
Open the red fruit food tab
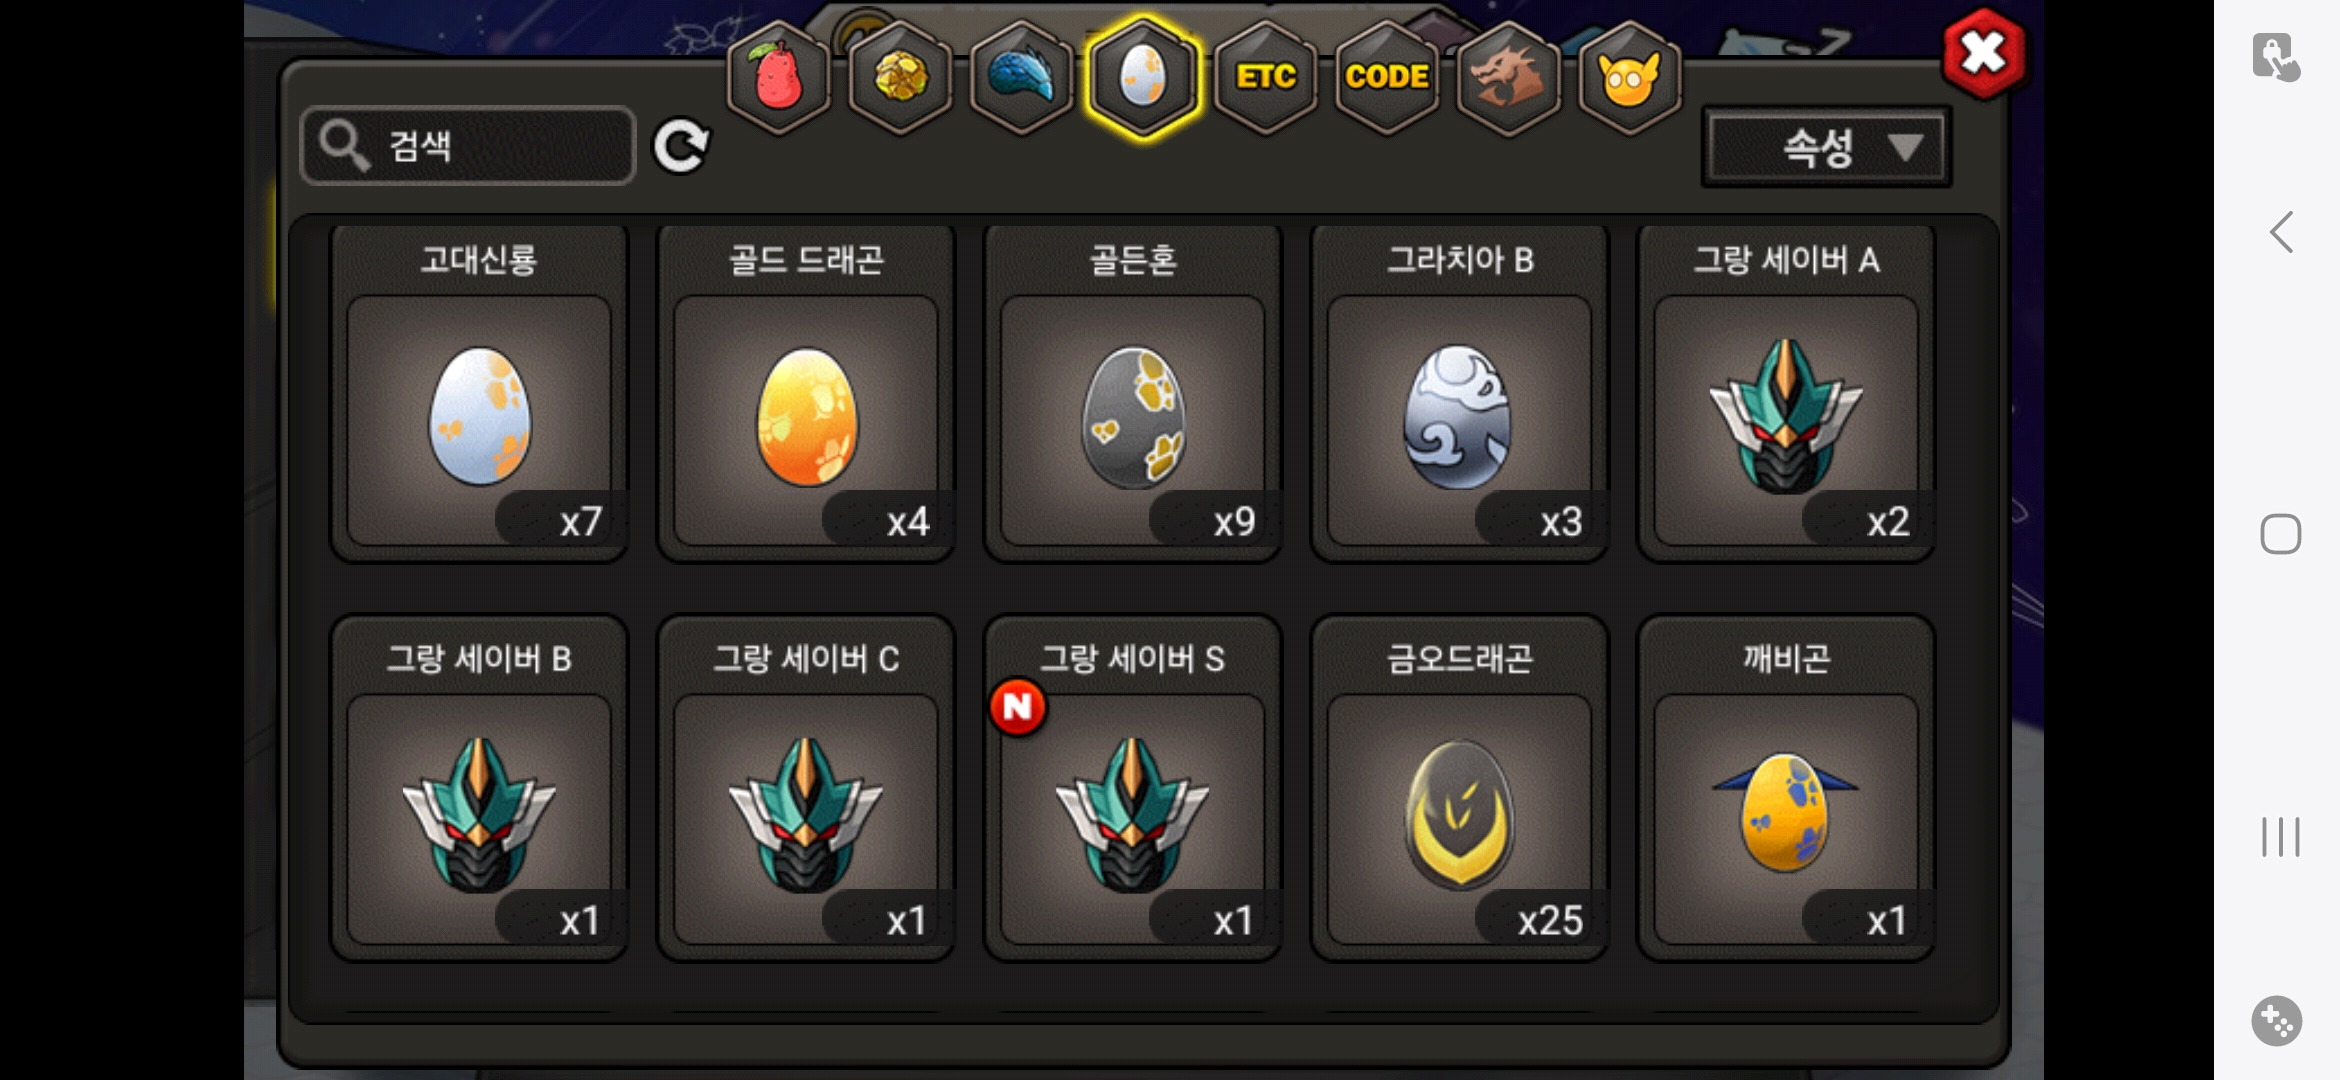pos(778,77)
